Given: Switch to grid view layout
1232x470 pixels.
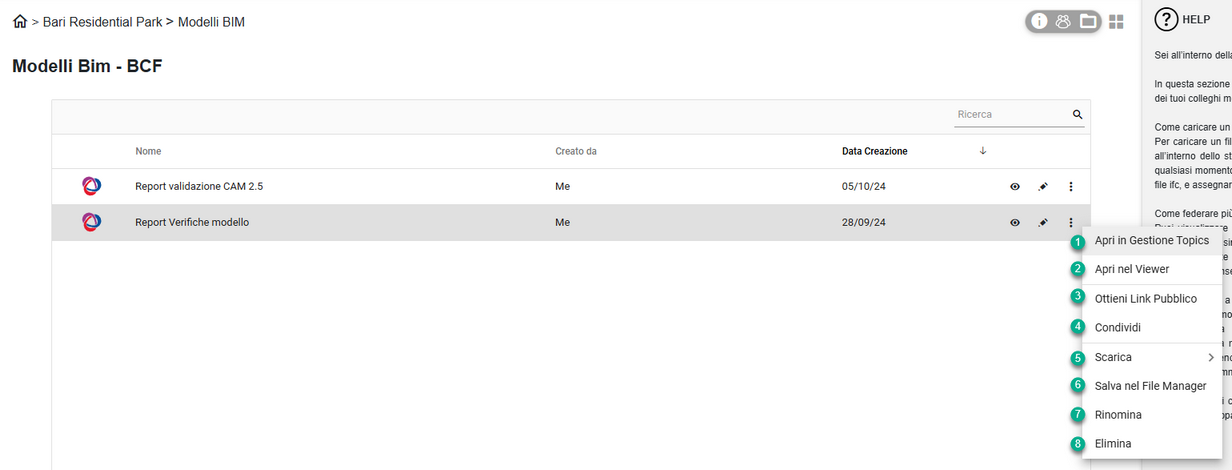Looking at the screenshot, I should (1116, 21).
